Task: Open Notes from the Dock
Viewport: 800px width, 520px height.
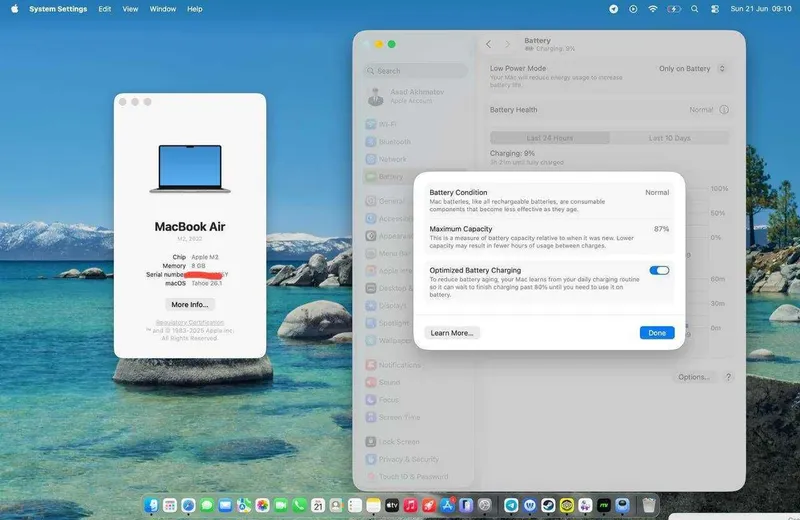Action: point(373,505)
